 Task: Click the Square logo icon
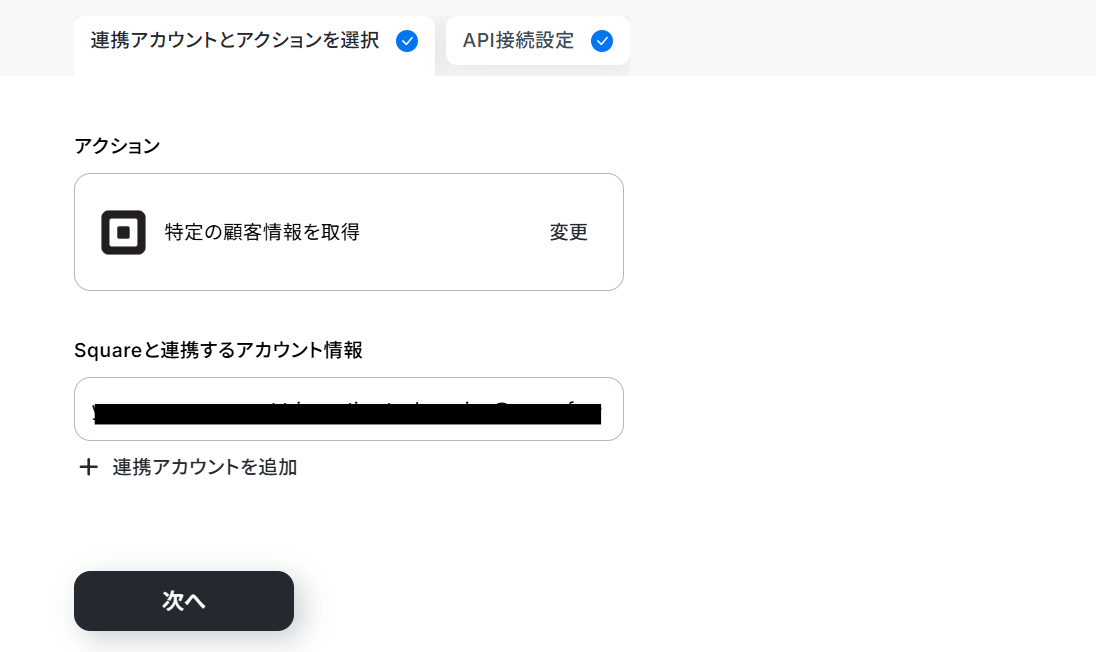pos(123,232)
